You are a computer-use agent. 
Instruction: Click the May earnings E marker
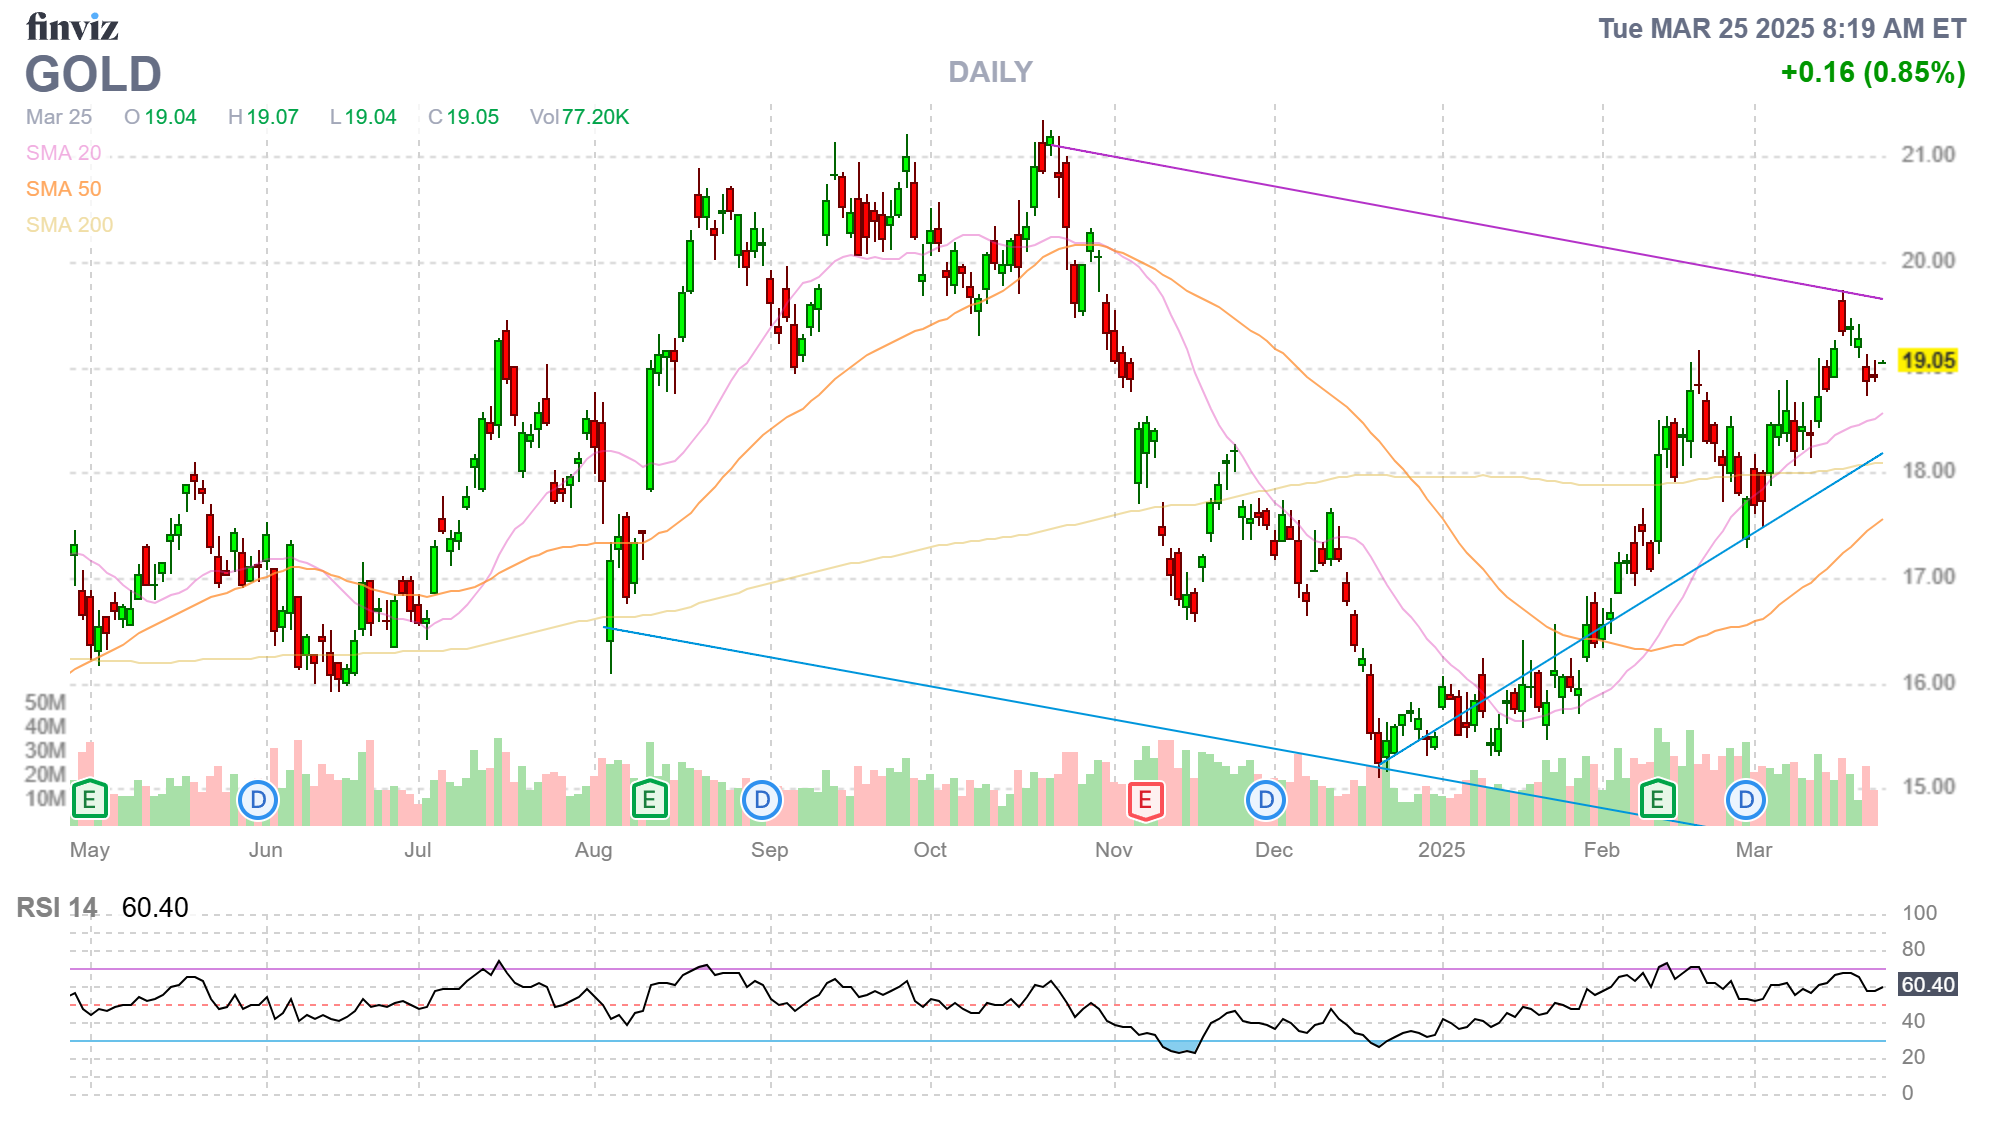pyautogui.click(x=89, y=799)
